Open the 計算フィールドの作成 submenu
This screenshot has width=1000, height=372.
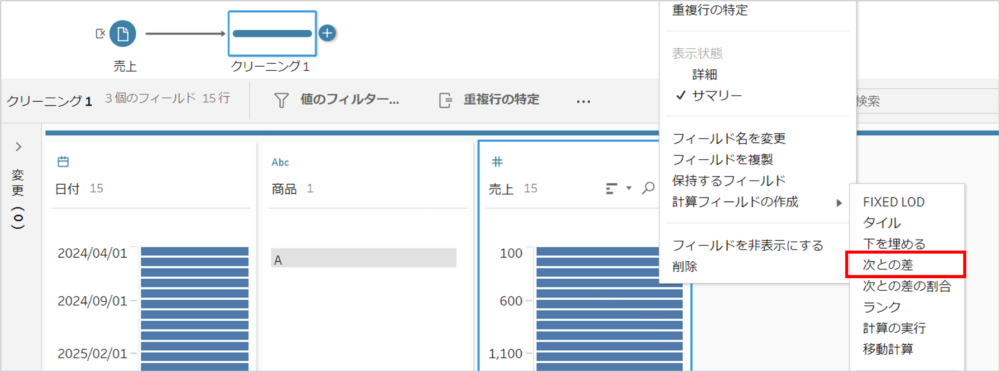735,202
